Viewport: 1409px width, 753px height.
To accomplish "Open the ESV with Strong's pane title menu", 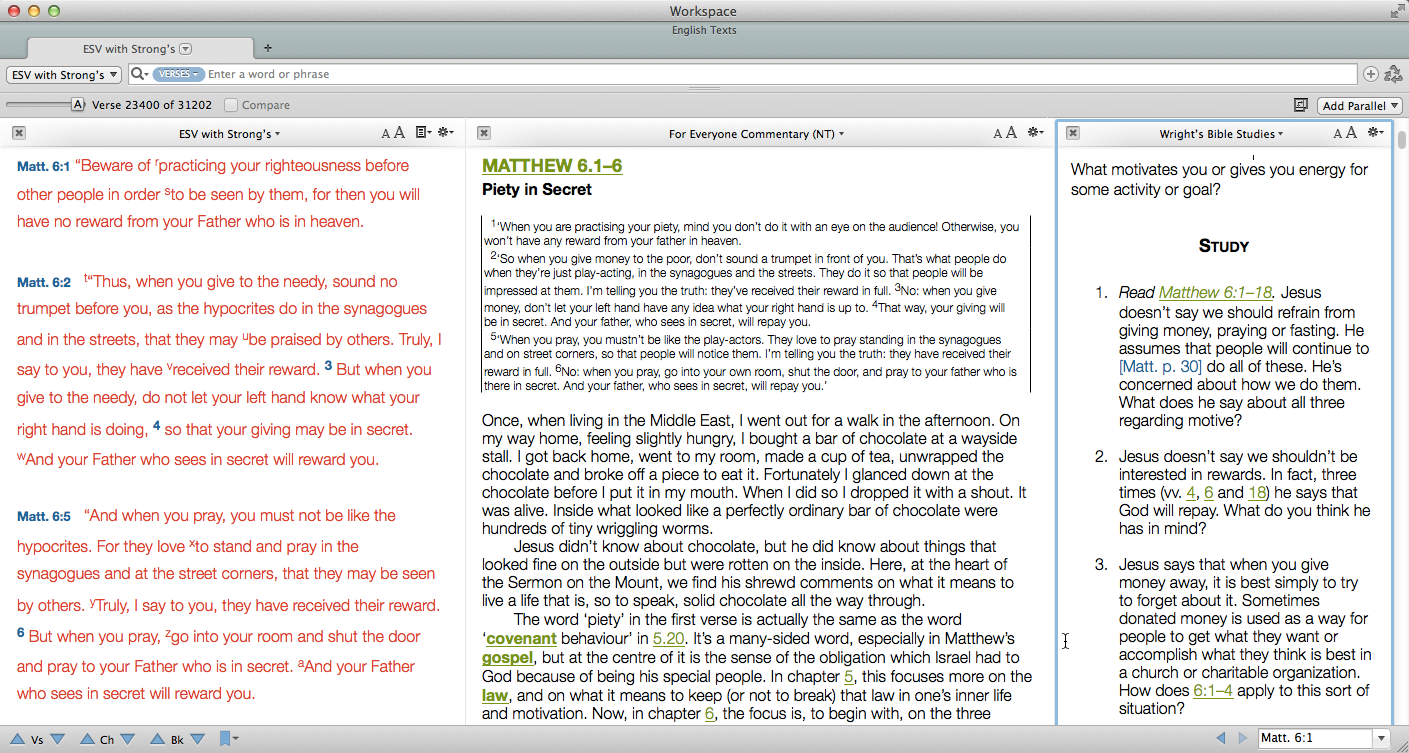I will coord(229,133).
